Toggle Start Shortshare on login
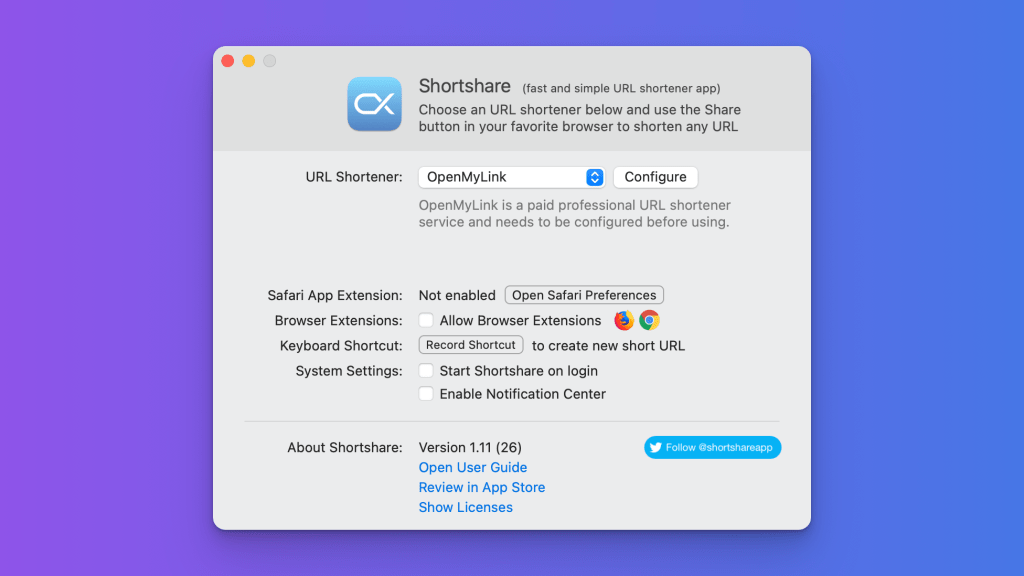This screenshot has width=1024, height=576. (426, 370)
